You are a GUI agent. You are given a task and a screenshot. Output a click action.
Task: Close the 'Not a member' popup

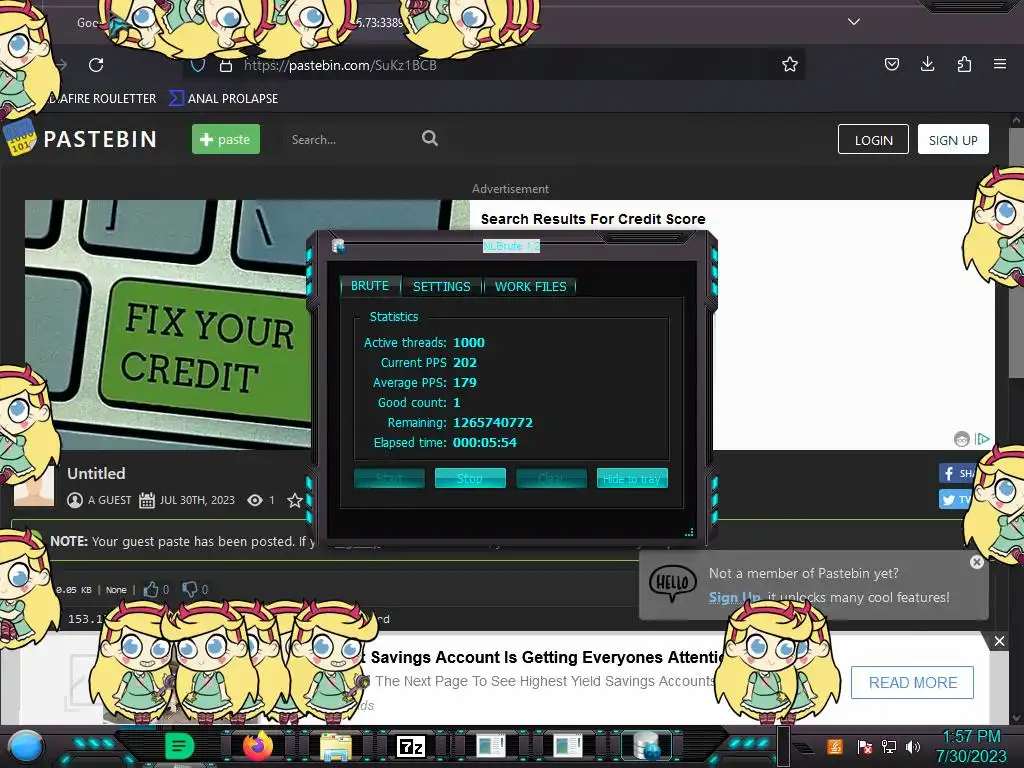tap(976, 562)
